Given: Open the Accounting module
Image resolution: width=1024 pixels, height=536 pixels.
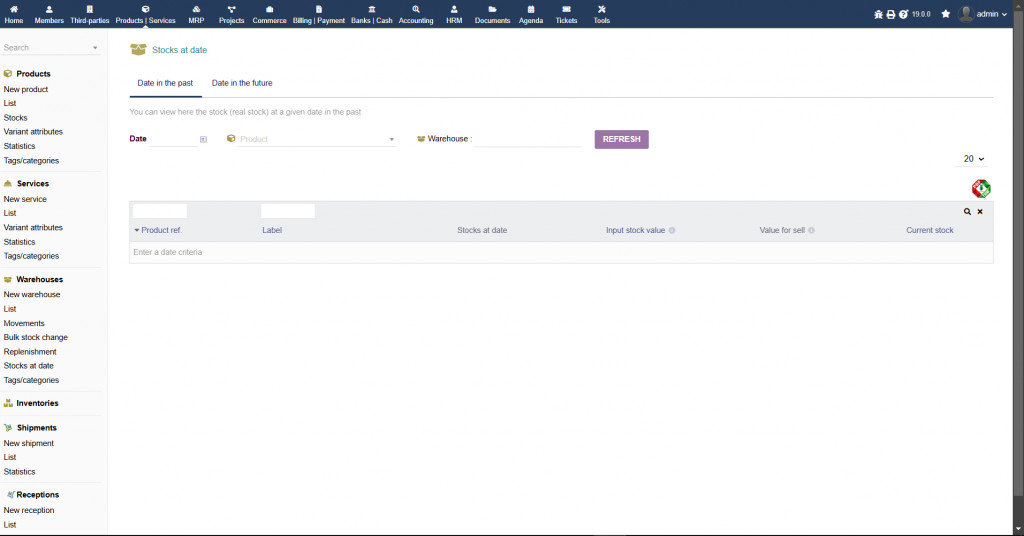Looking at the screenshot, I should click(x=416, y=14).
